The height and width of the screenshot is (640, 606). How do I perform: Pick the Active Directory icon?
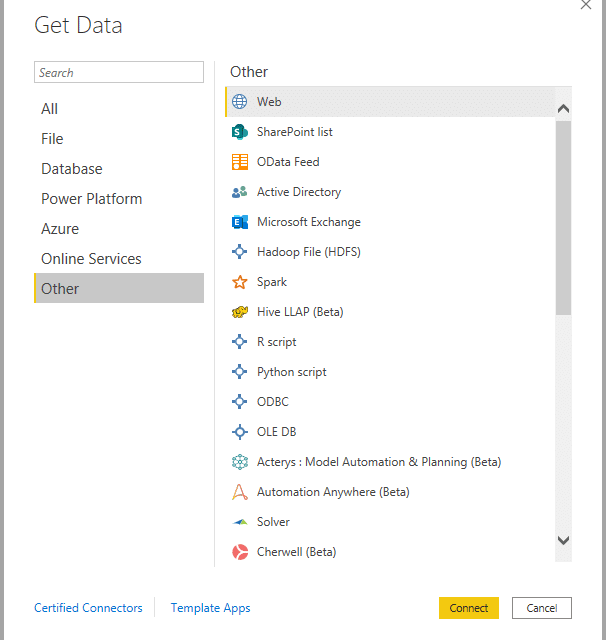point(240,192)
